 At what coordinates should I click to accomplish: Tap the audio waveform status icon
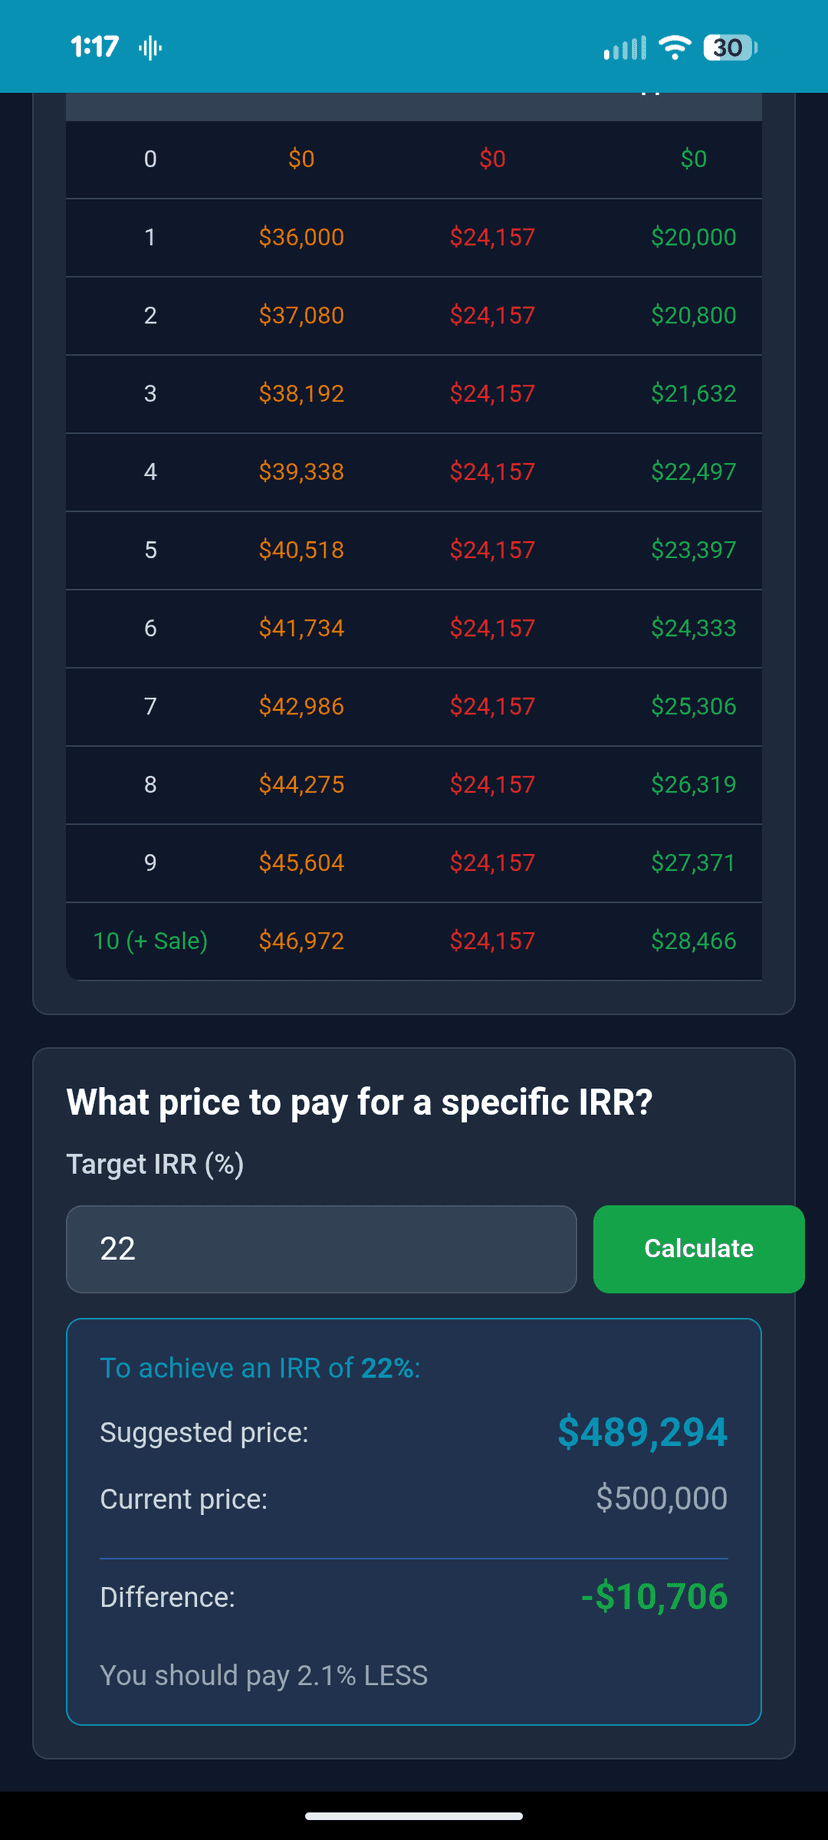(150, 47)
